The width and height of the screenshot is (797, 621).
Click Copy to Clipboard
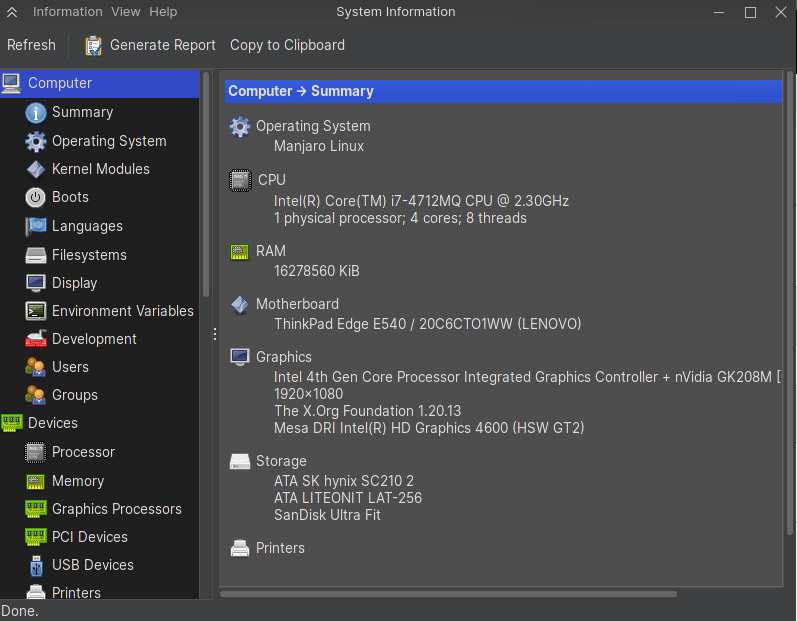287,45
